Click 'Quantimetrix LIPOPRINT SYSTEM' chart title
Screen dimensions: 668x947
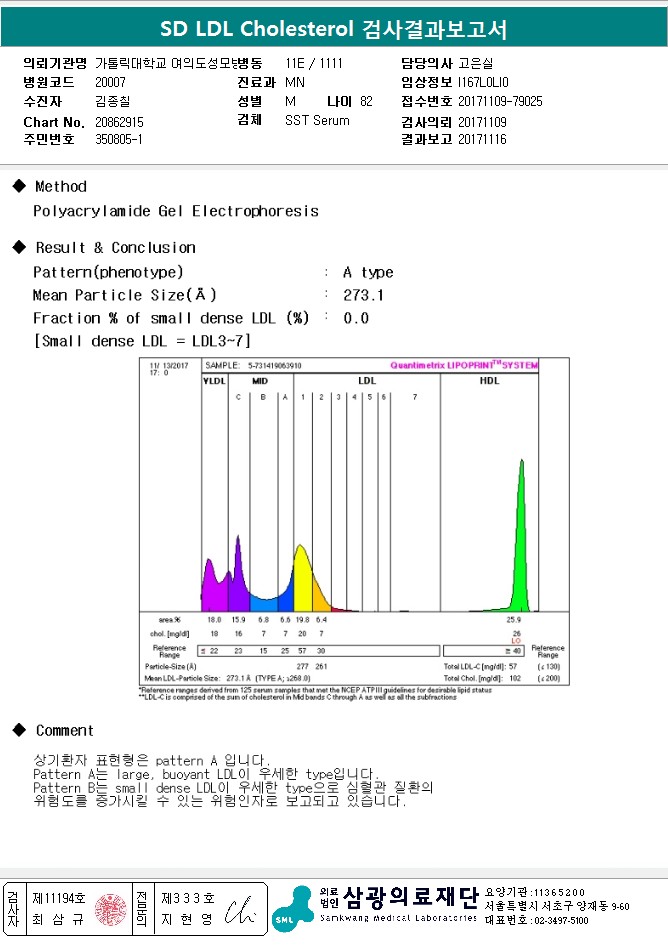(464, 365)
